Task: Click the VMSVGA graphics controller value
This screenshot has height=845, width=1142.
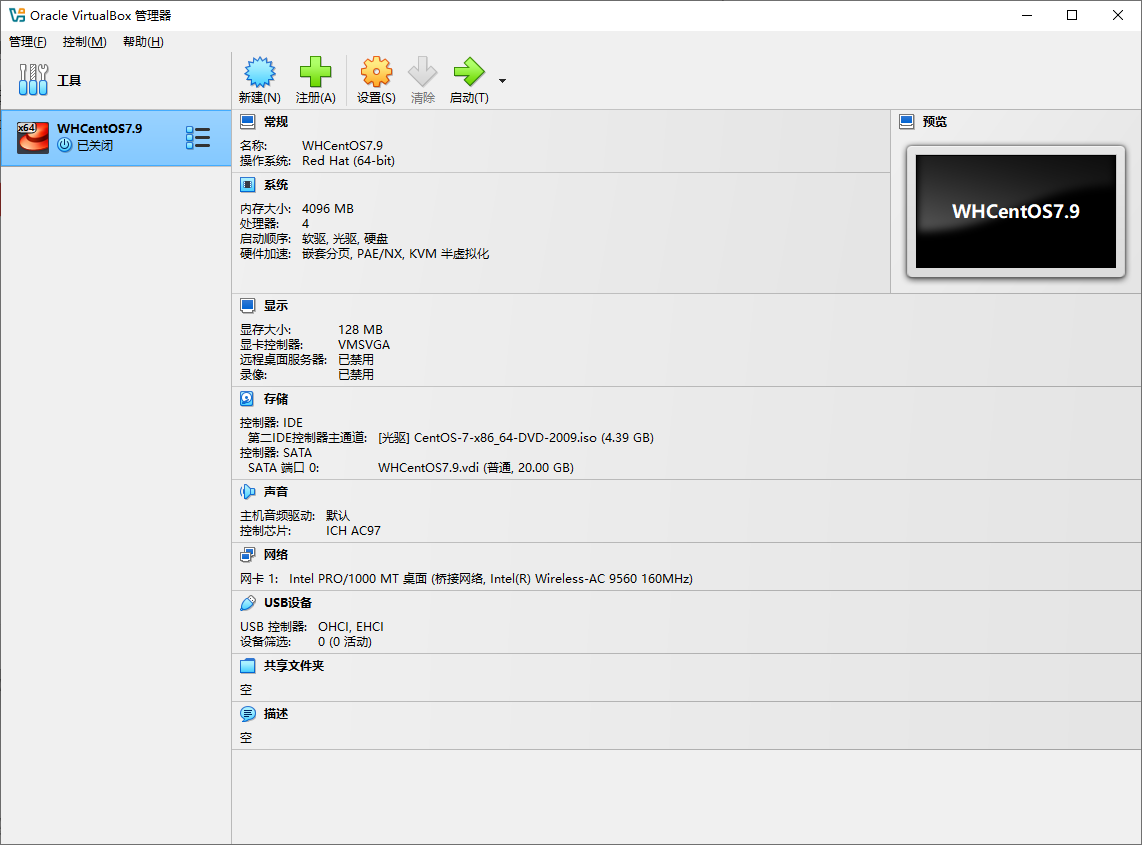Action: click(364, 345)
